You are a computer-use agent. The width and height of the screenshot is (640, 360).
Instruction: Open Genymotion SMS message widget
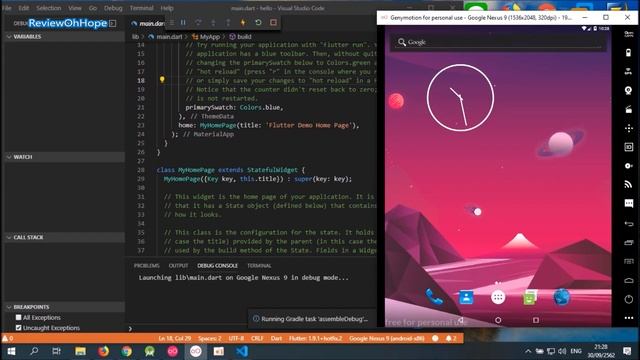[629, 203]
